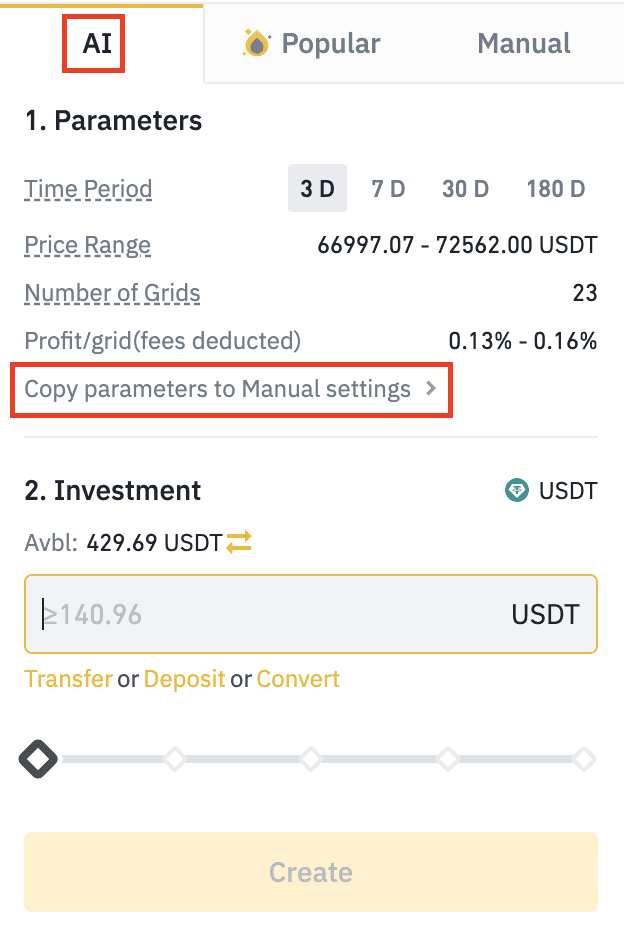Click the slider handle at 0%
The width and height of the screenshot is (624, 940).
coord(38,760)
